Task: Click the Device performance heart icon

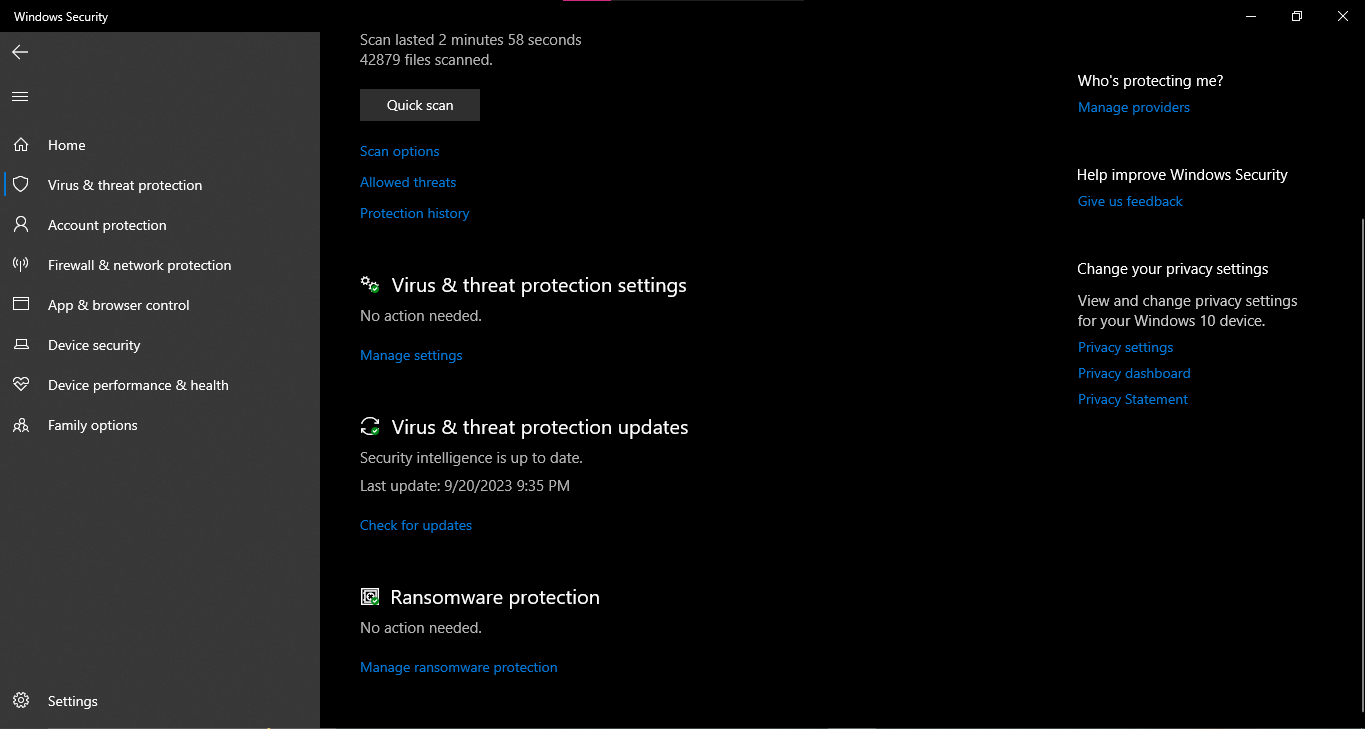Action: pyautogui.click(x=21, y=385)
